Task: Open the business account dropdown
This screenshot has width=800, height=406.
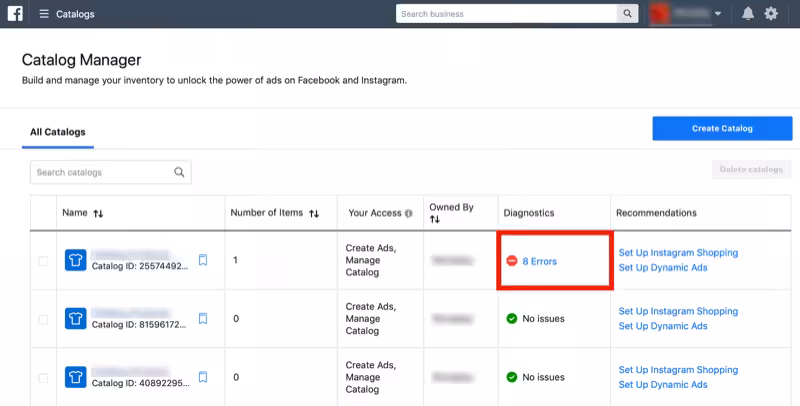Action: pos(718,14)
